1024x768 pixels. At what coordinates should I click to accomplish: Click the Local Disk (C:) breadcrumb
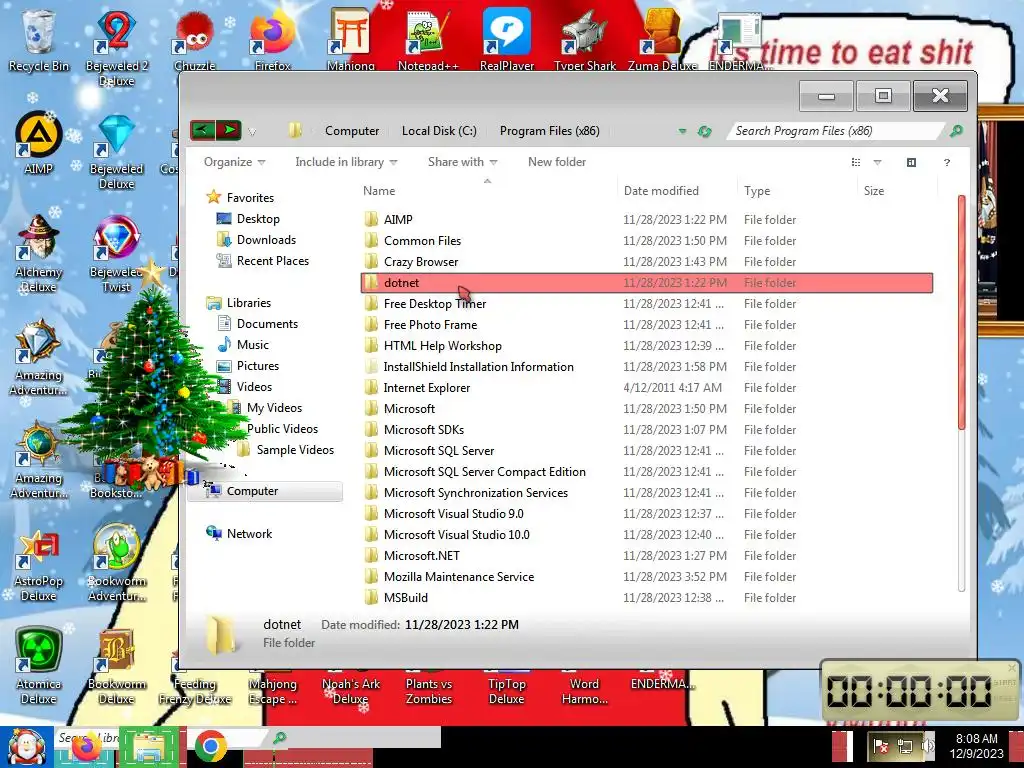click(x=439, y=131)
